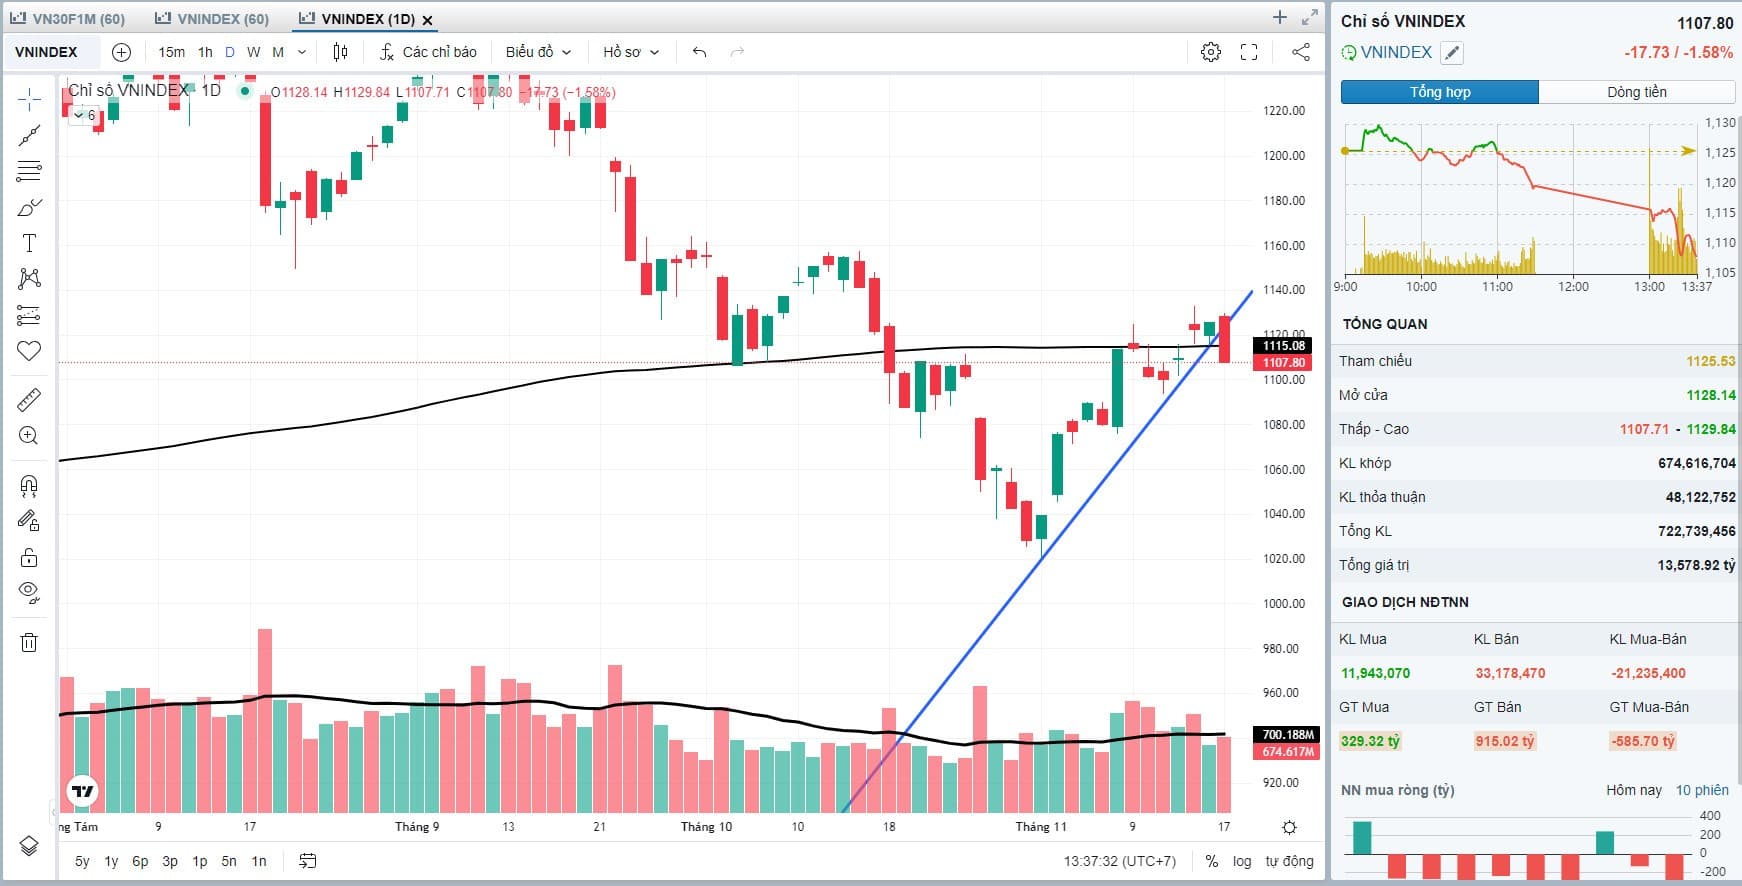
Task: Click the 10 phiên link
Action: point(1702,790)
